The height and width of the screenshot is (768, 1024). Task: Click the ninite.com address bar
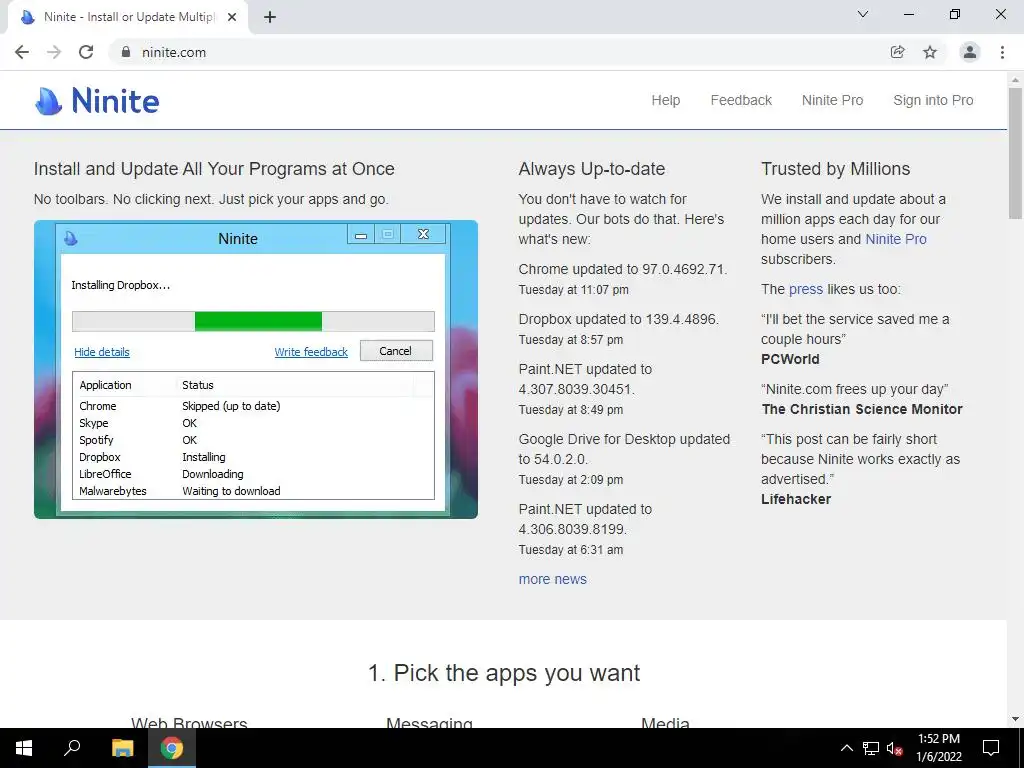503,52
